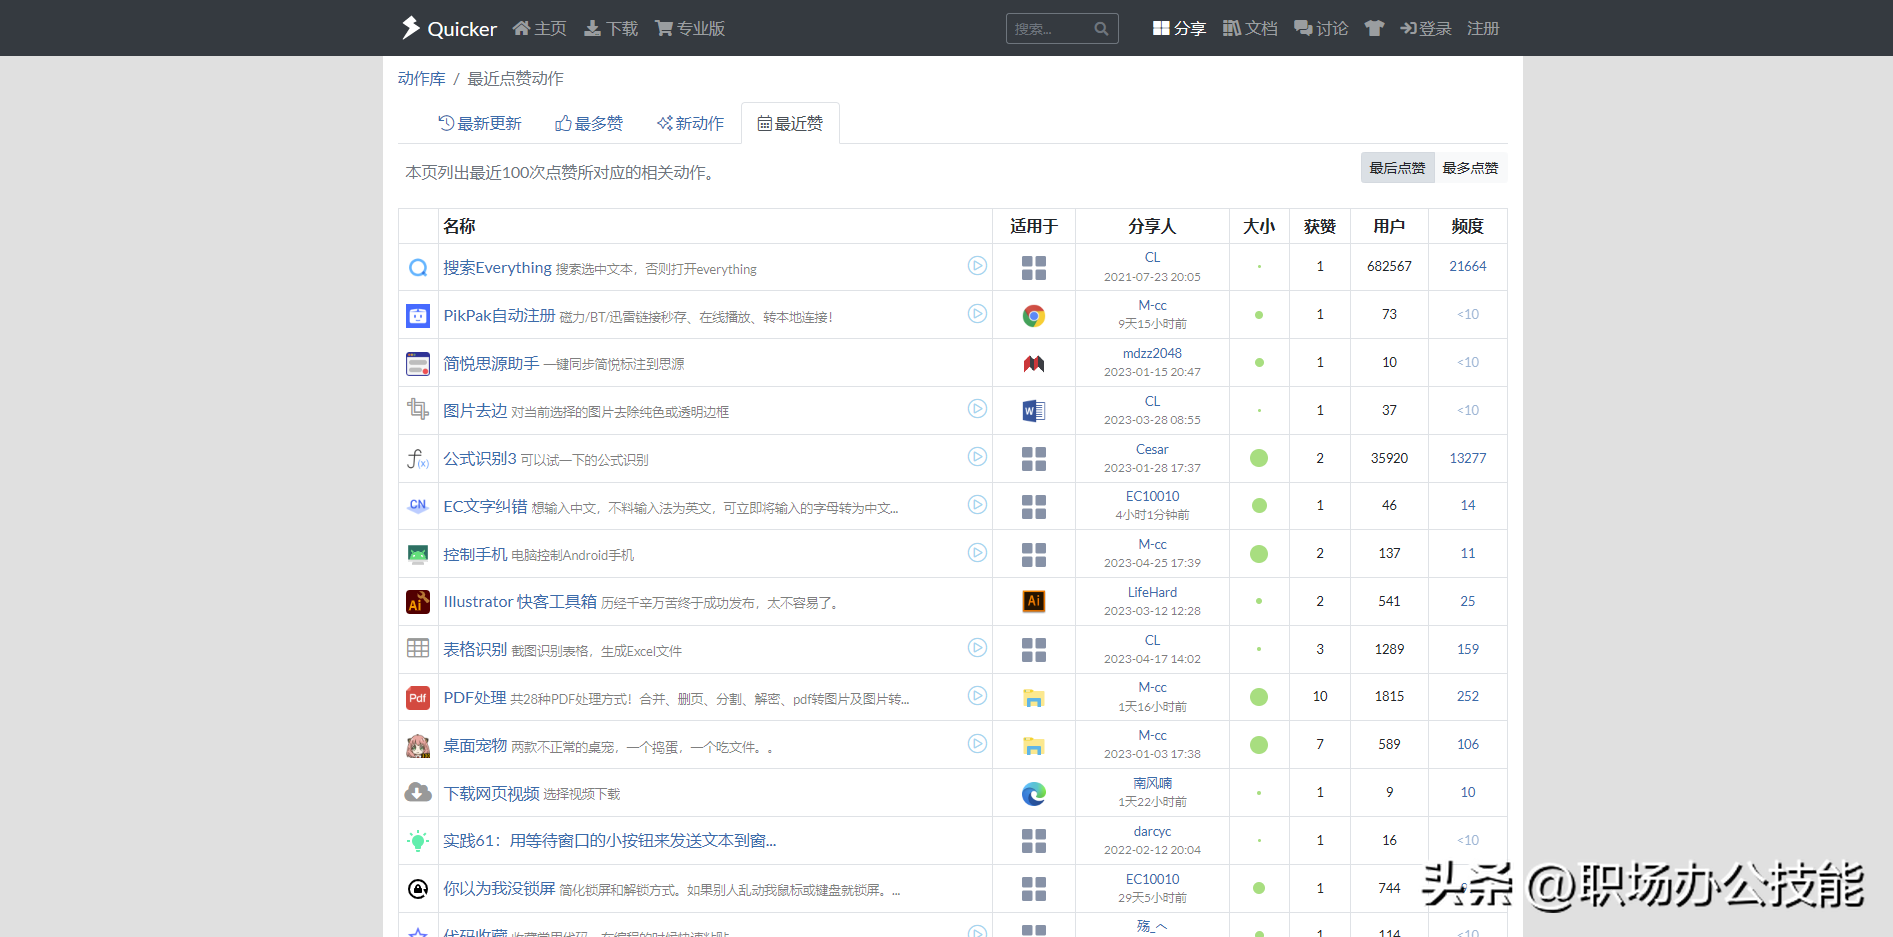
Task: Click frequency value 13277
Action: click(1467, 458)
